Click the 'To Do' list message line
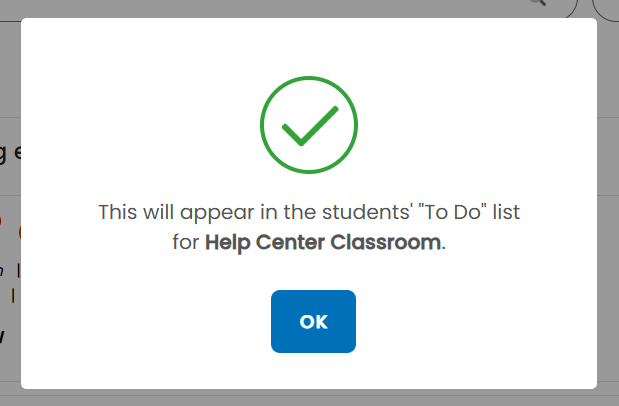 click(309, 212)
